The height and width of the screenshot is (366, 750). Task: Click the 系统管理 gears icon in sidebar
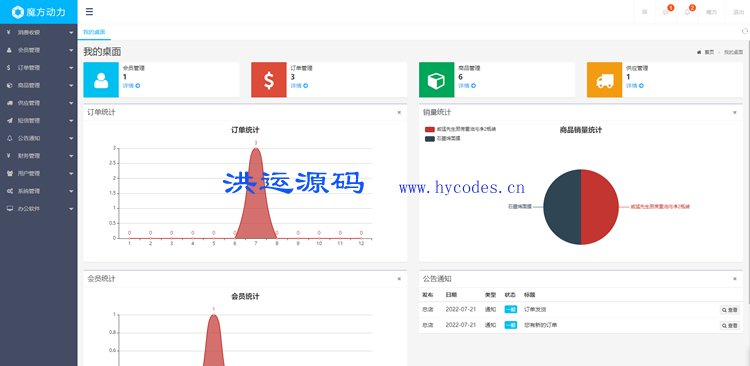10,191
